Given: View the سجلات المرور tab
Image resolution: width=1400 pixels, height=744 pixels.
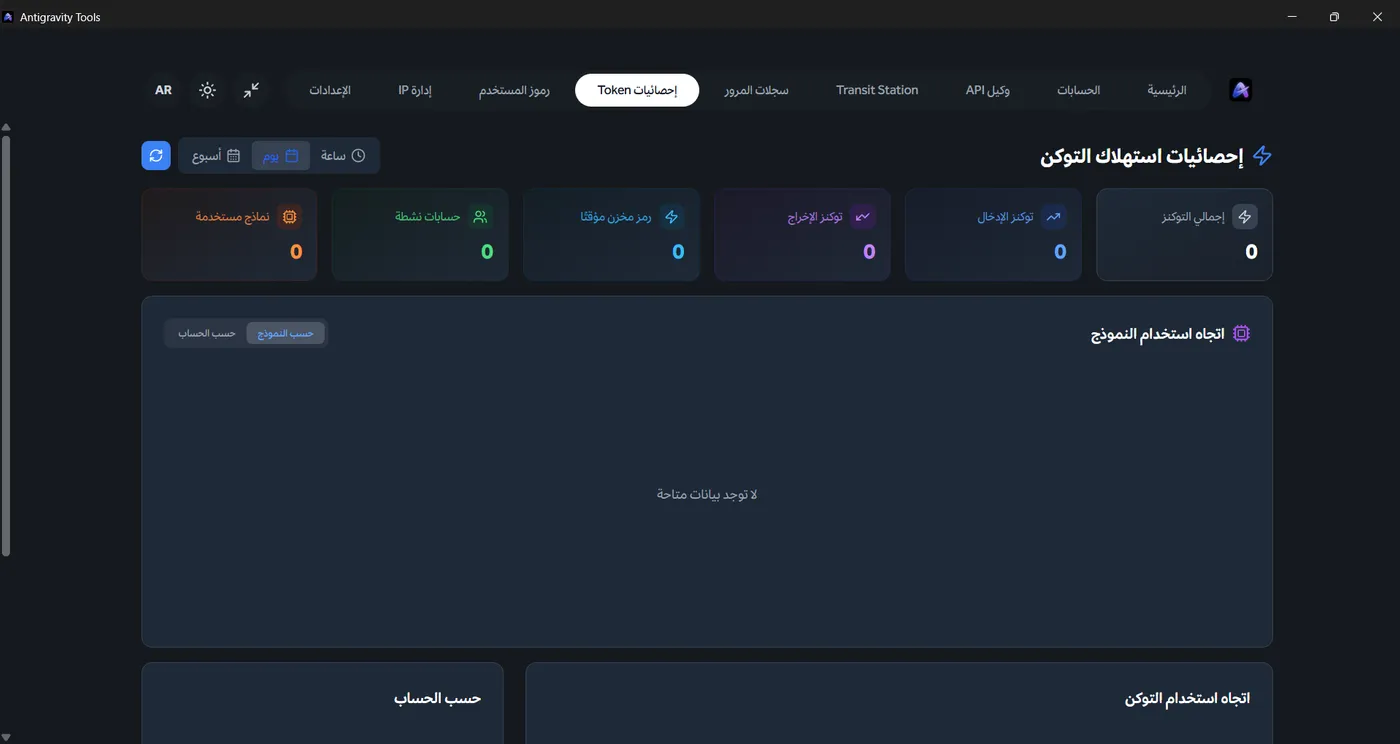Looking at the screenshot, I should point(756,90).
